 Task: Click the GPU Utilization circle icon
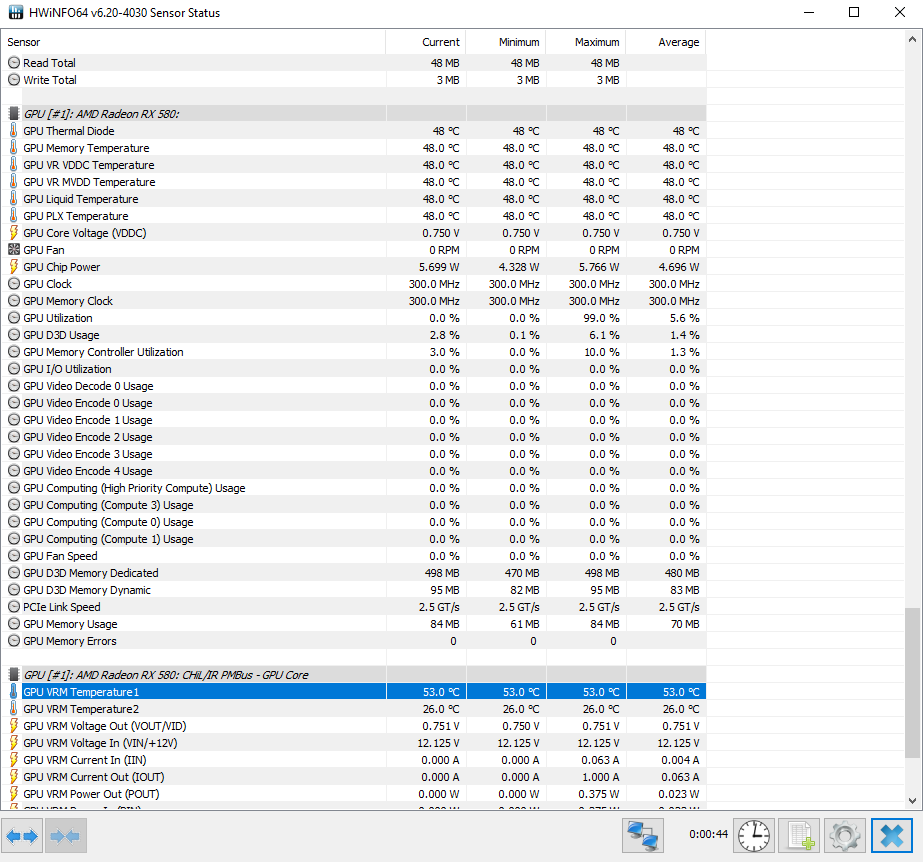(x=14, y=318)
